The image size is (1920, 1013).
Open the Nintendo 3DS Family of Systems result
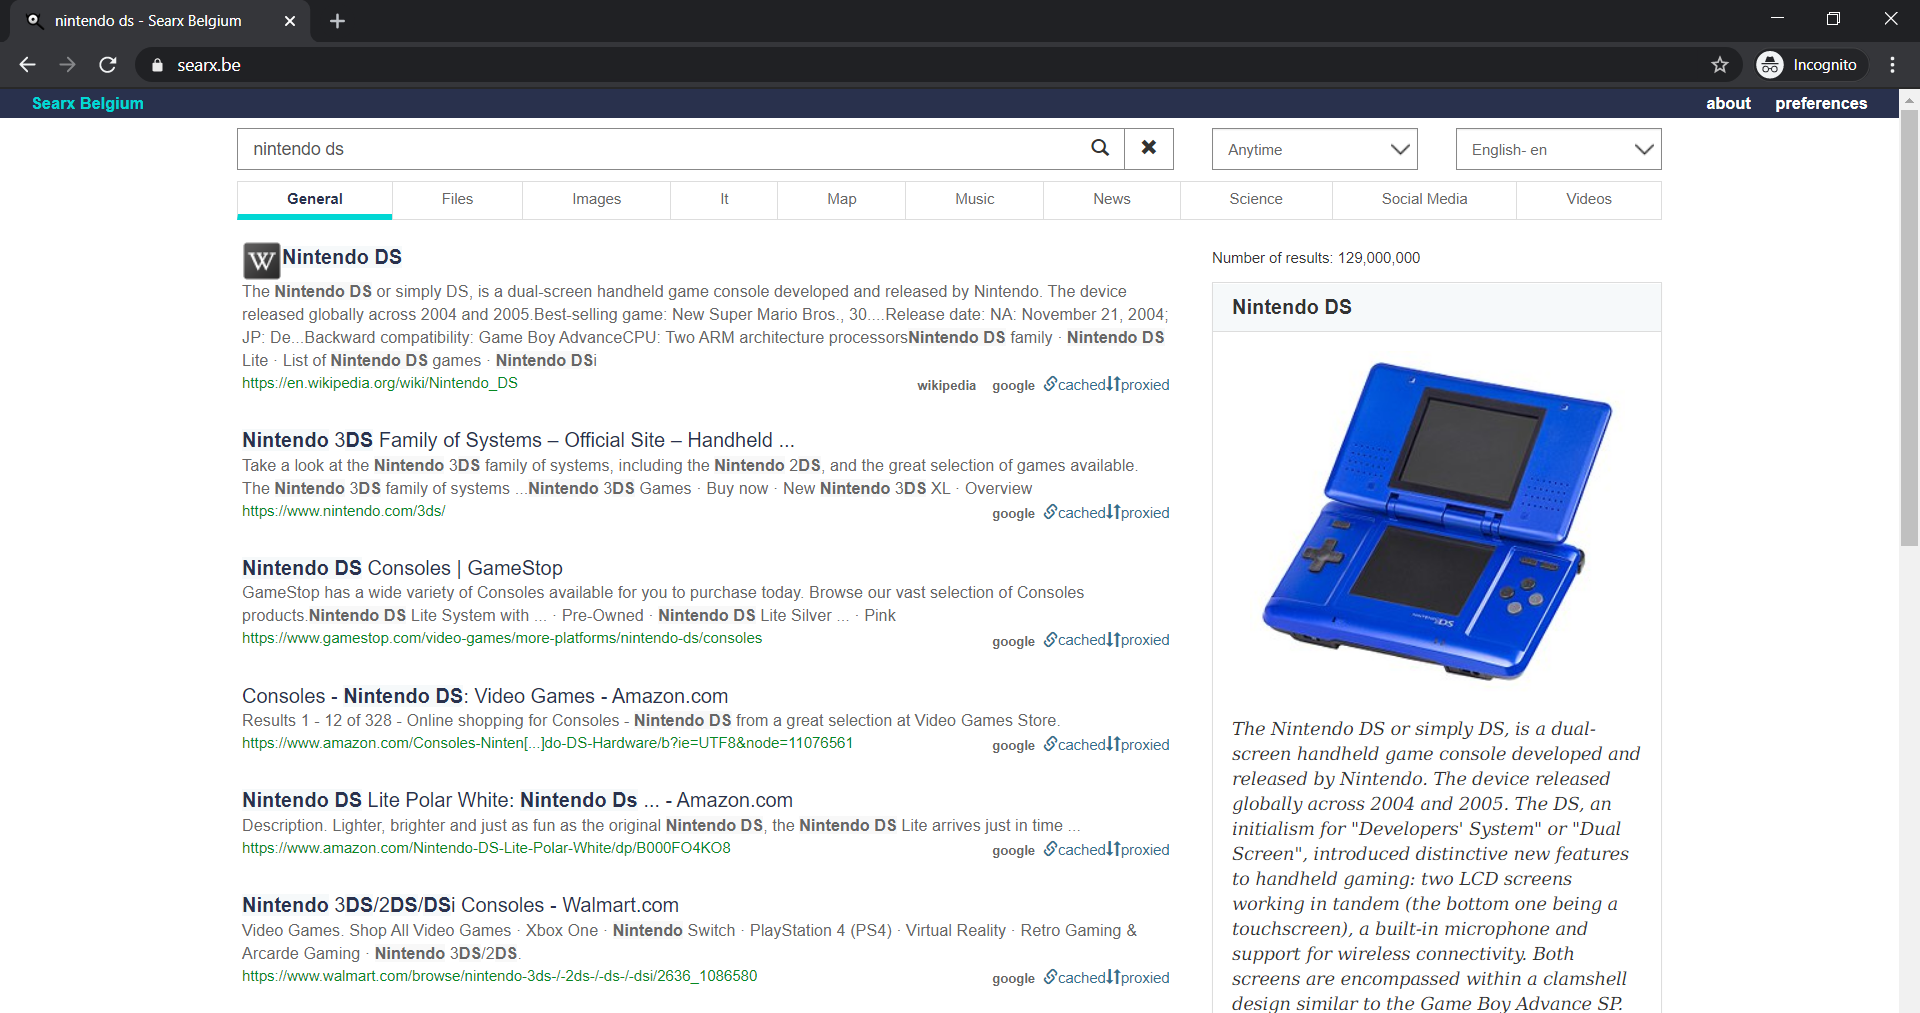[518, 440]
